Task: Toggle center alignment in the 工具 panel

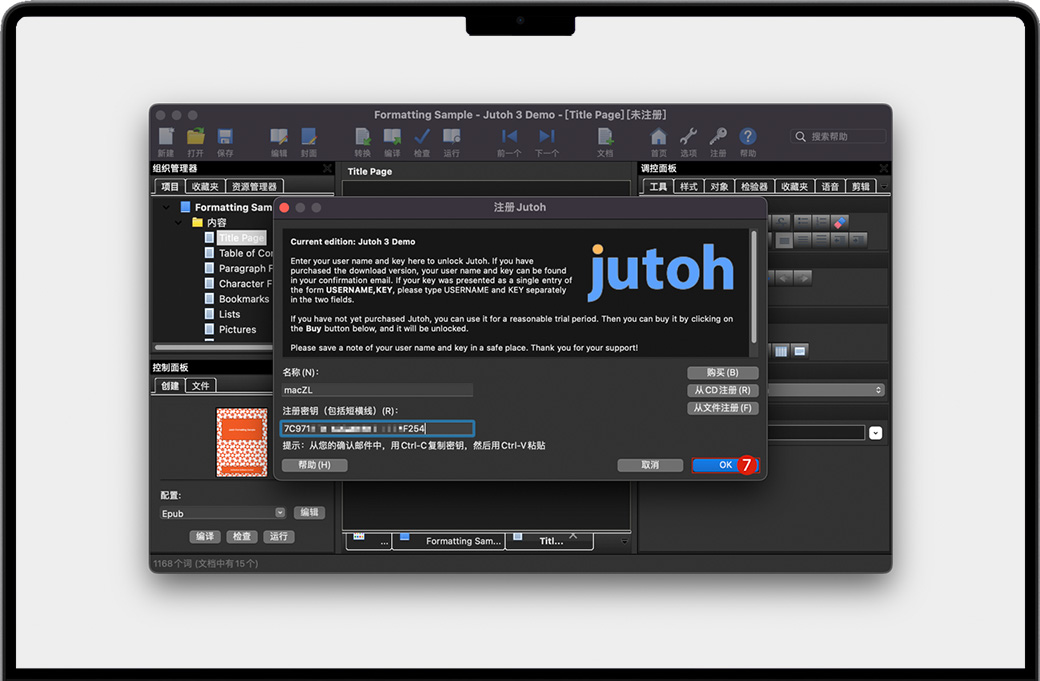Action: click(821, 240)
